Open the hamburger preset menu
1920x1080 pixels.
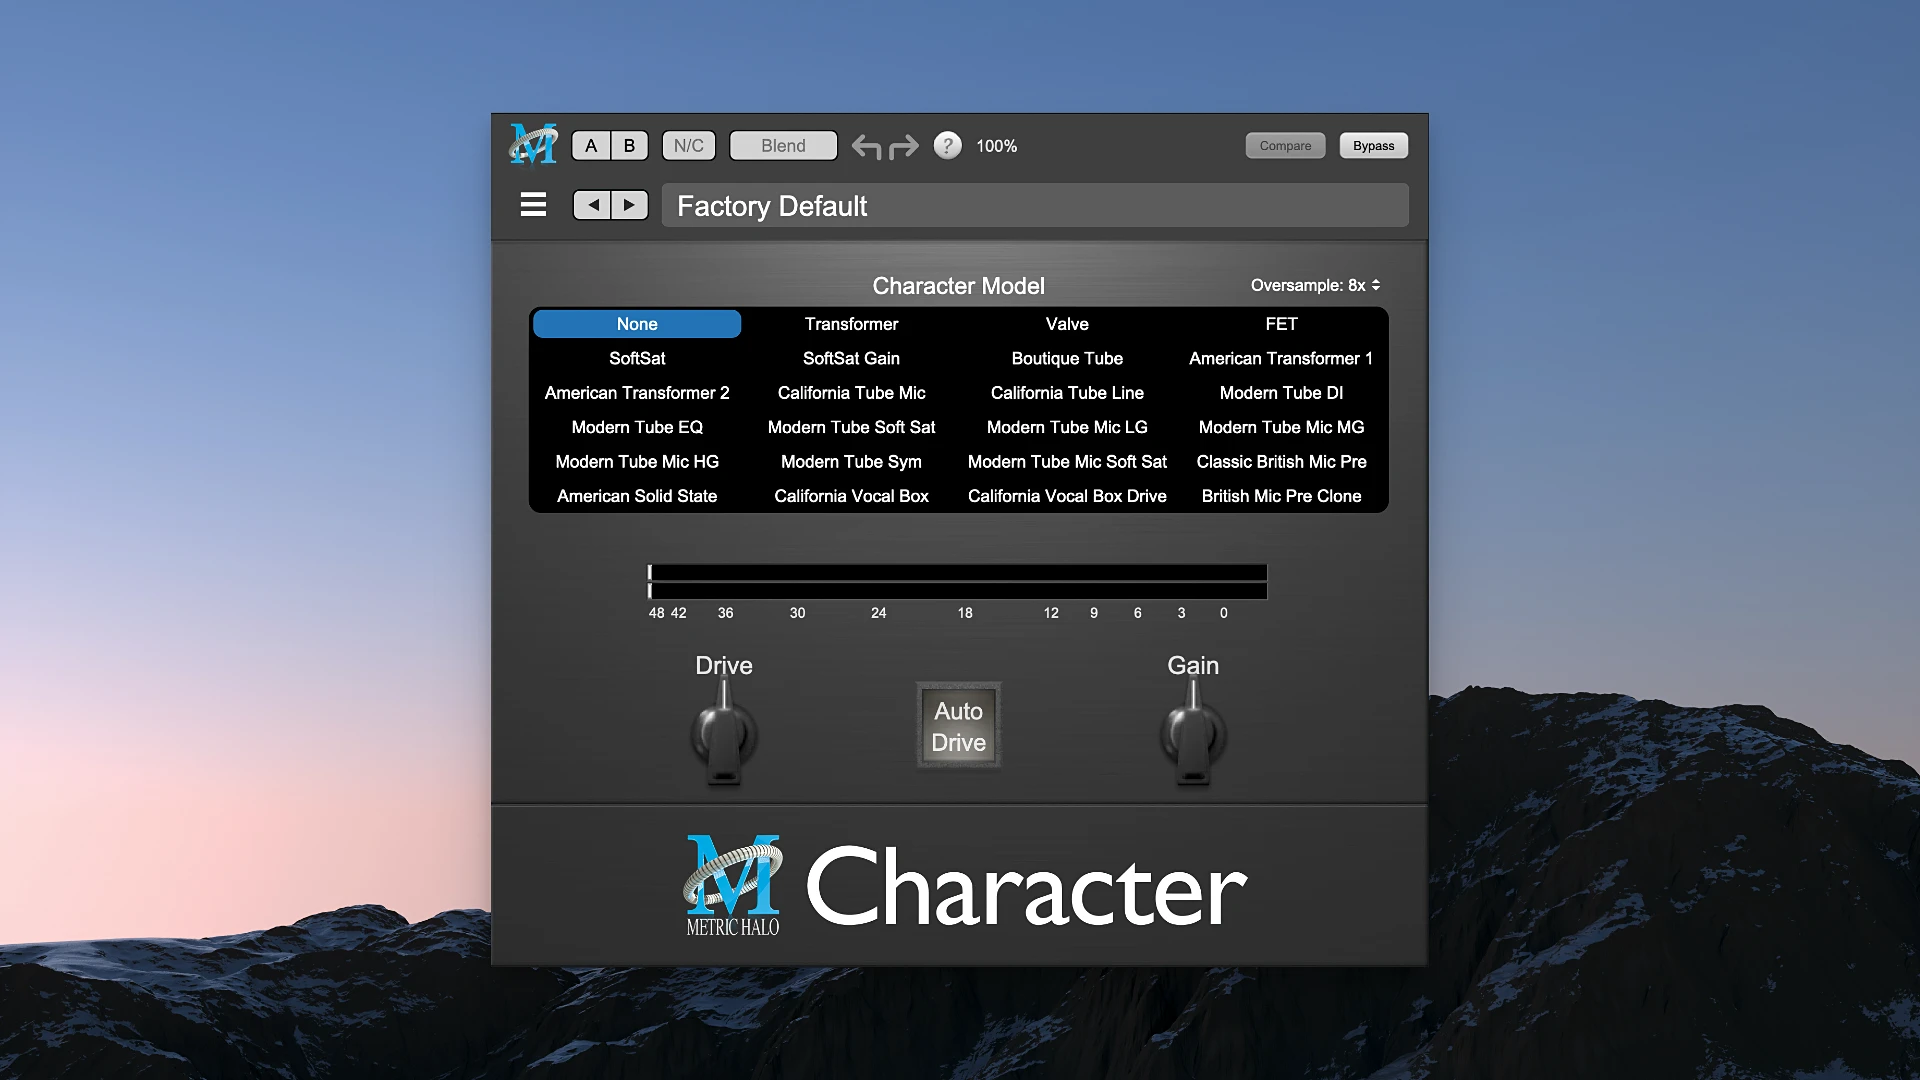coord(533,205)
